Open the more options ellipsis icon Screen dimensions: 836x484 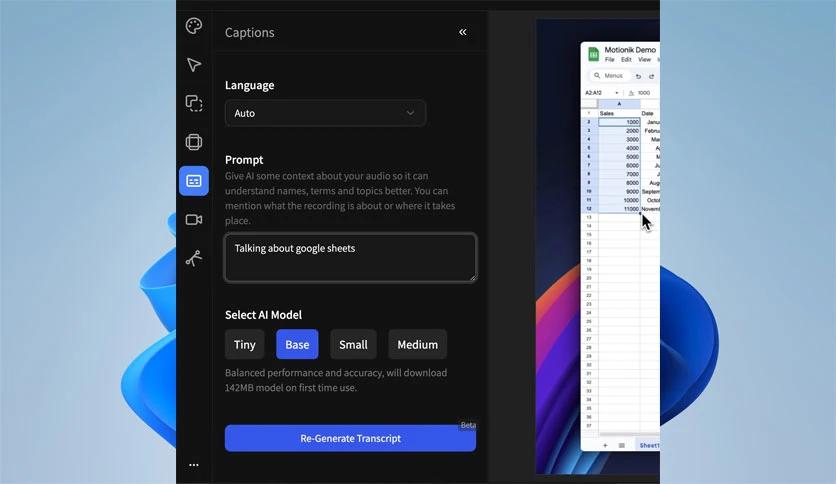194,465
